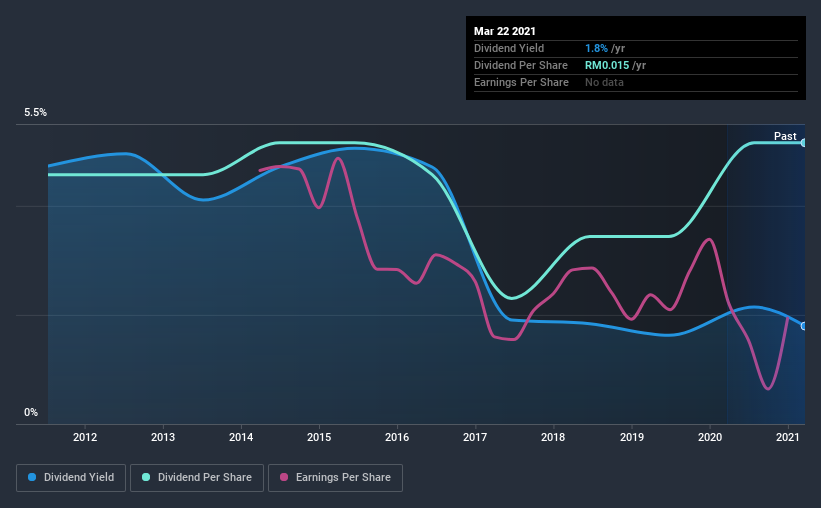This screenshot has height=508, width=821.
Task: Toggle the Dividend Per Share legend button
Action: 197,478
